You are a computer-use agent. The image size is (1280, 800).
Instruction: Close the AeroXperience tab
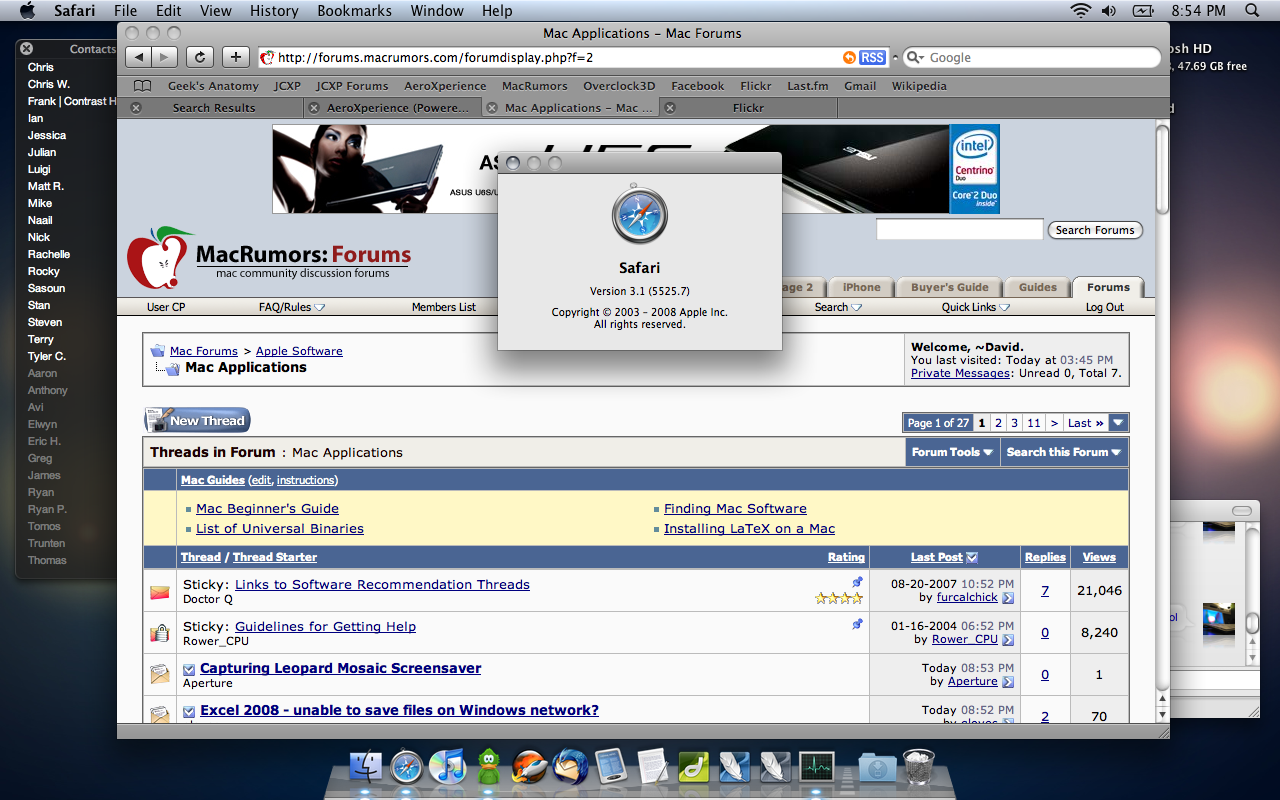(314, 108)
